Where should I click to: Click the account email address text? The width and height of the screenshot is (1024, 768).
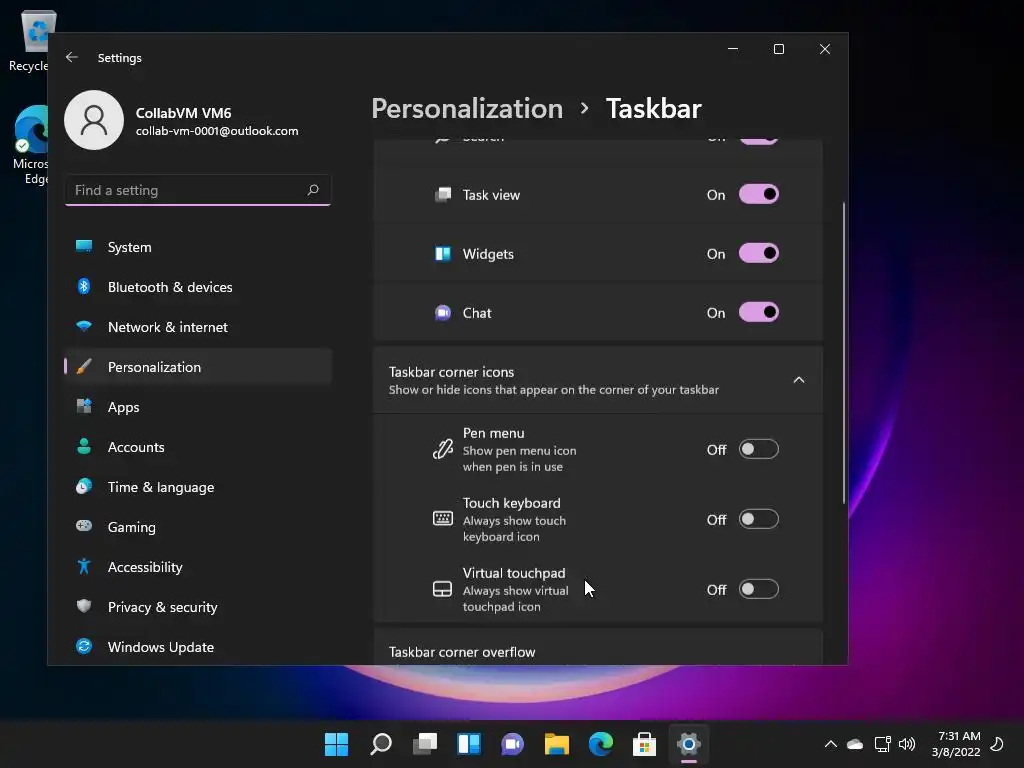pyautogui.click(x=217, y=131)
